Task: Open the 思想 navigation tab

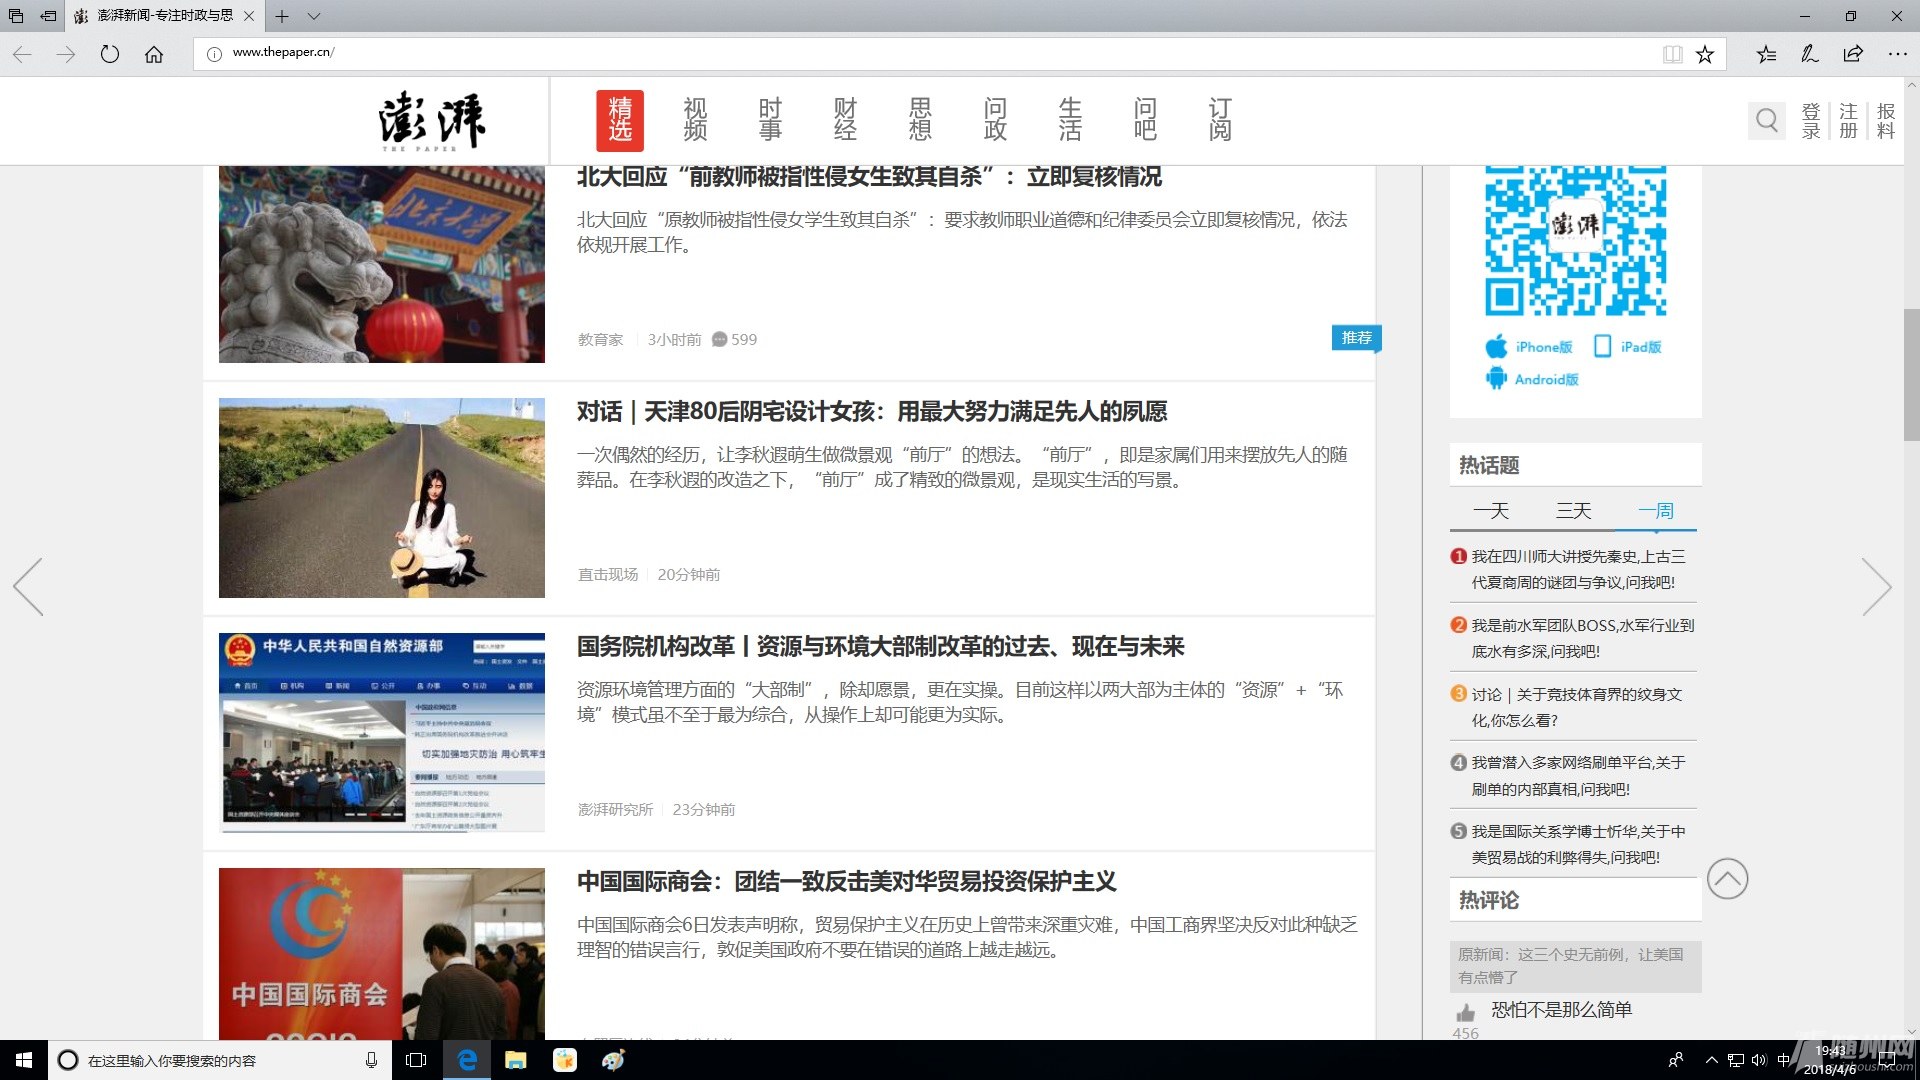Action: coord(920,120)
